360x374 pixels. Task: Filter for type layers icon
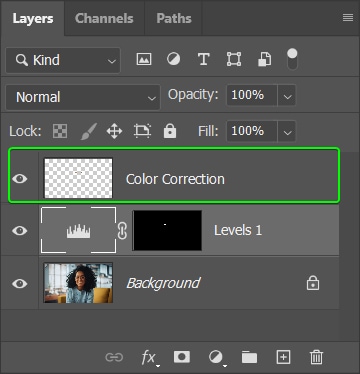pyautogui.click(x=204, y=60)
